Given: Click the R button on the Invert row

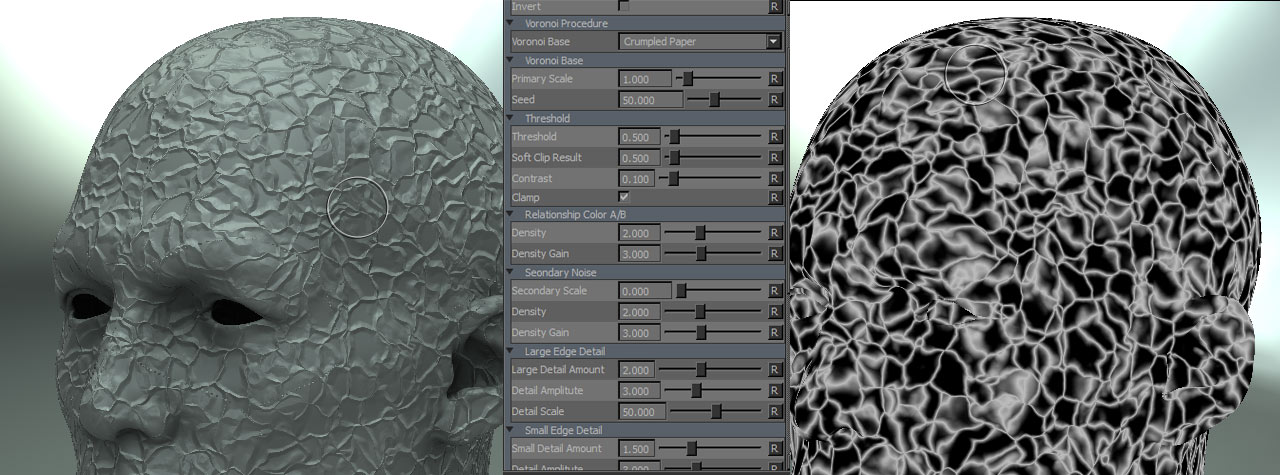Looking at the screenshot, I should point(774,6).
